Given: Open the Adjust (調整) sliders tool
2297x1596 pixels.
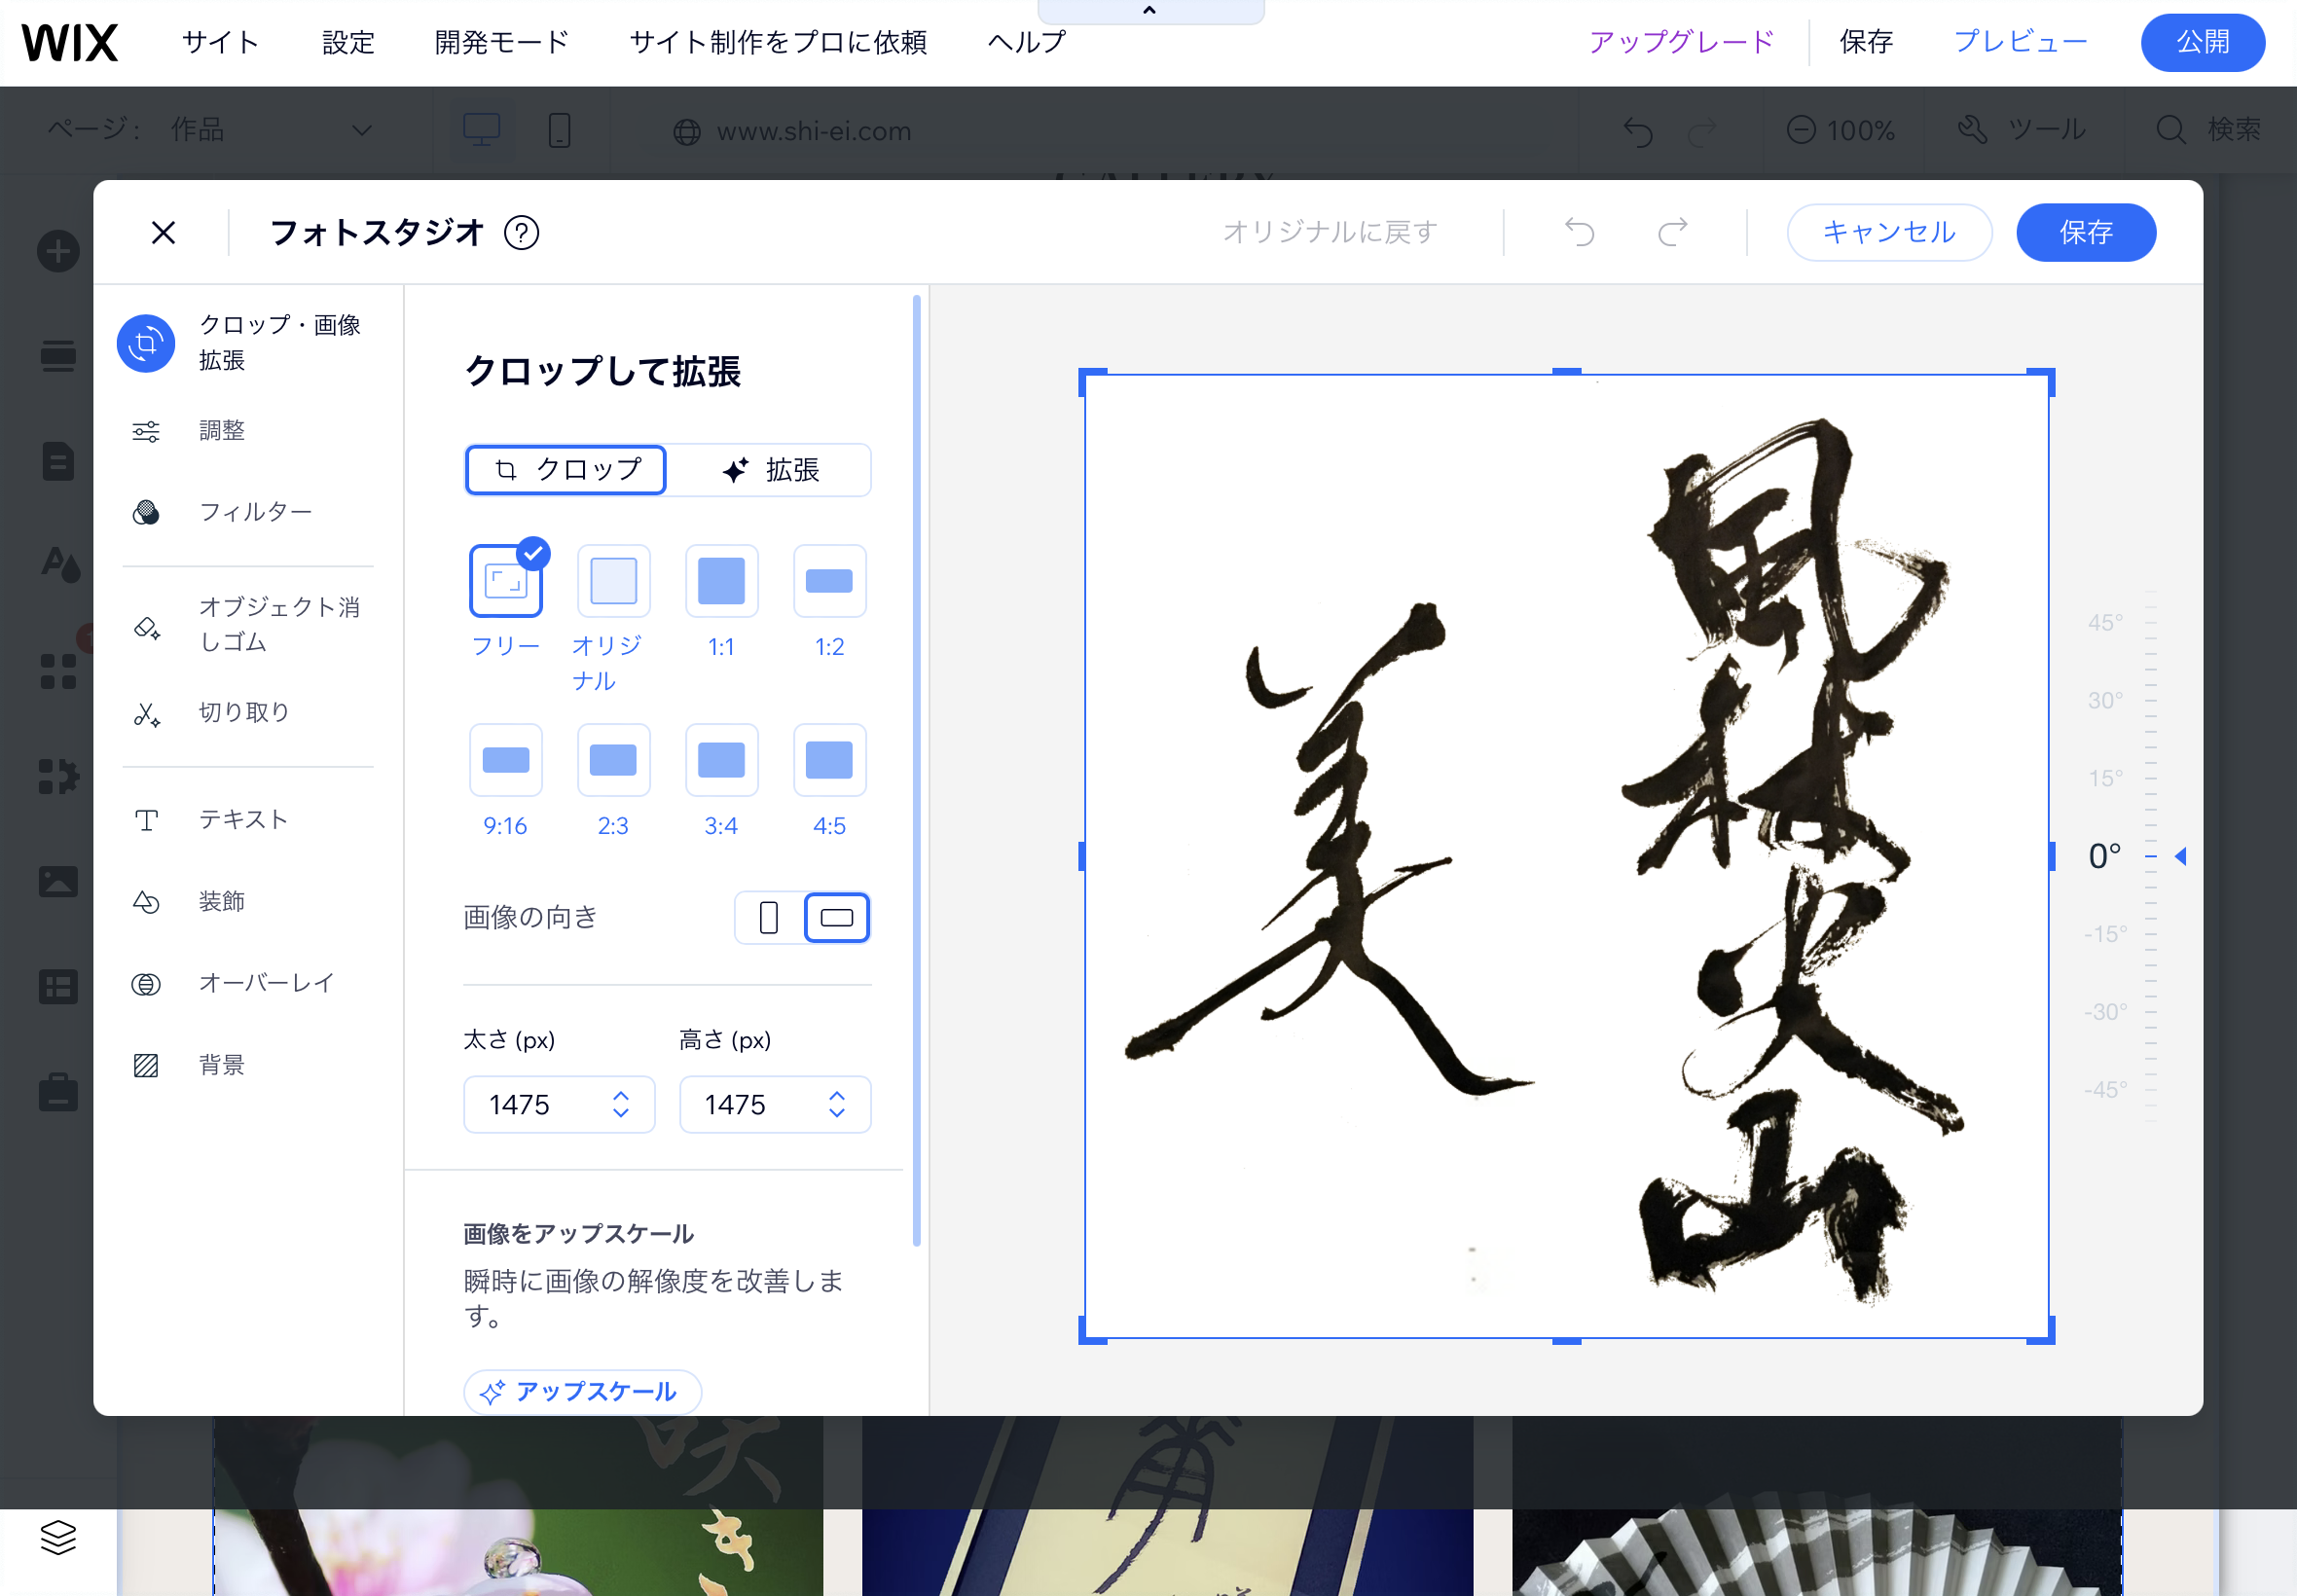Looking at the screenshot, I should pyautogui.click(x=221, y=431).
